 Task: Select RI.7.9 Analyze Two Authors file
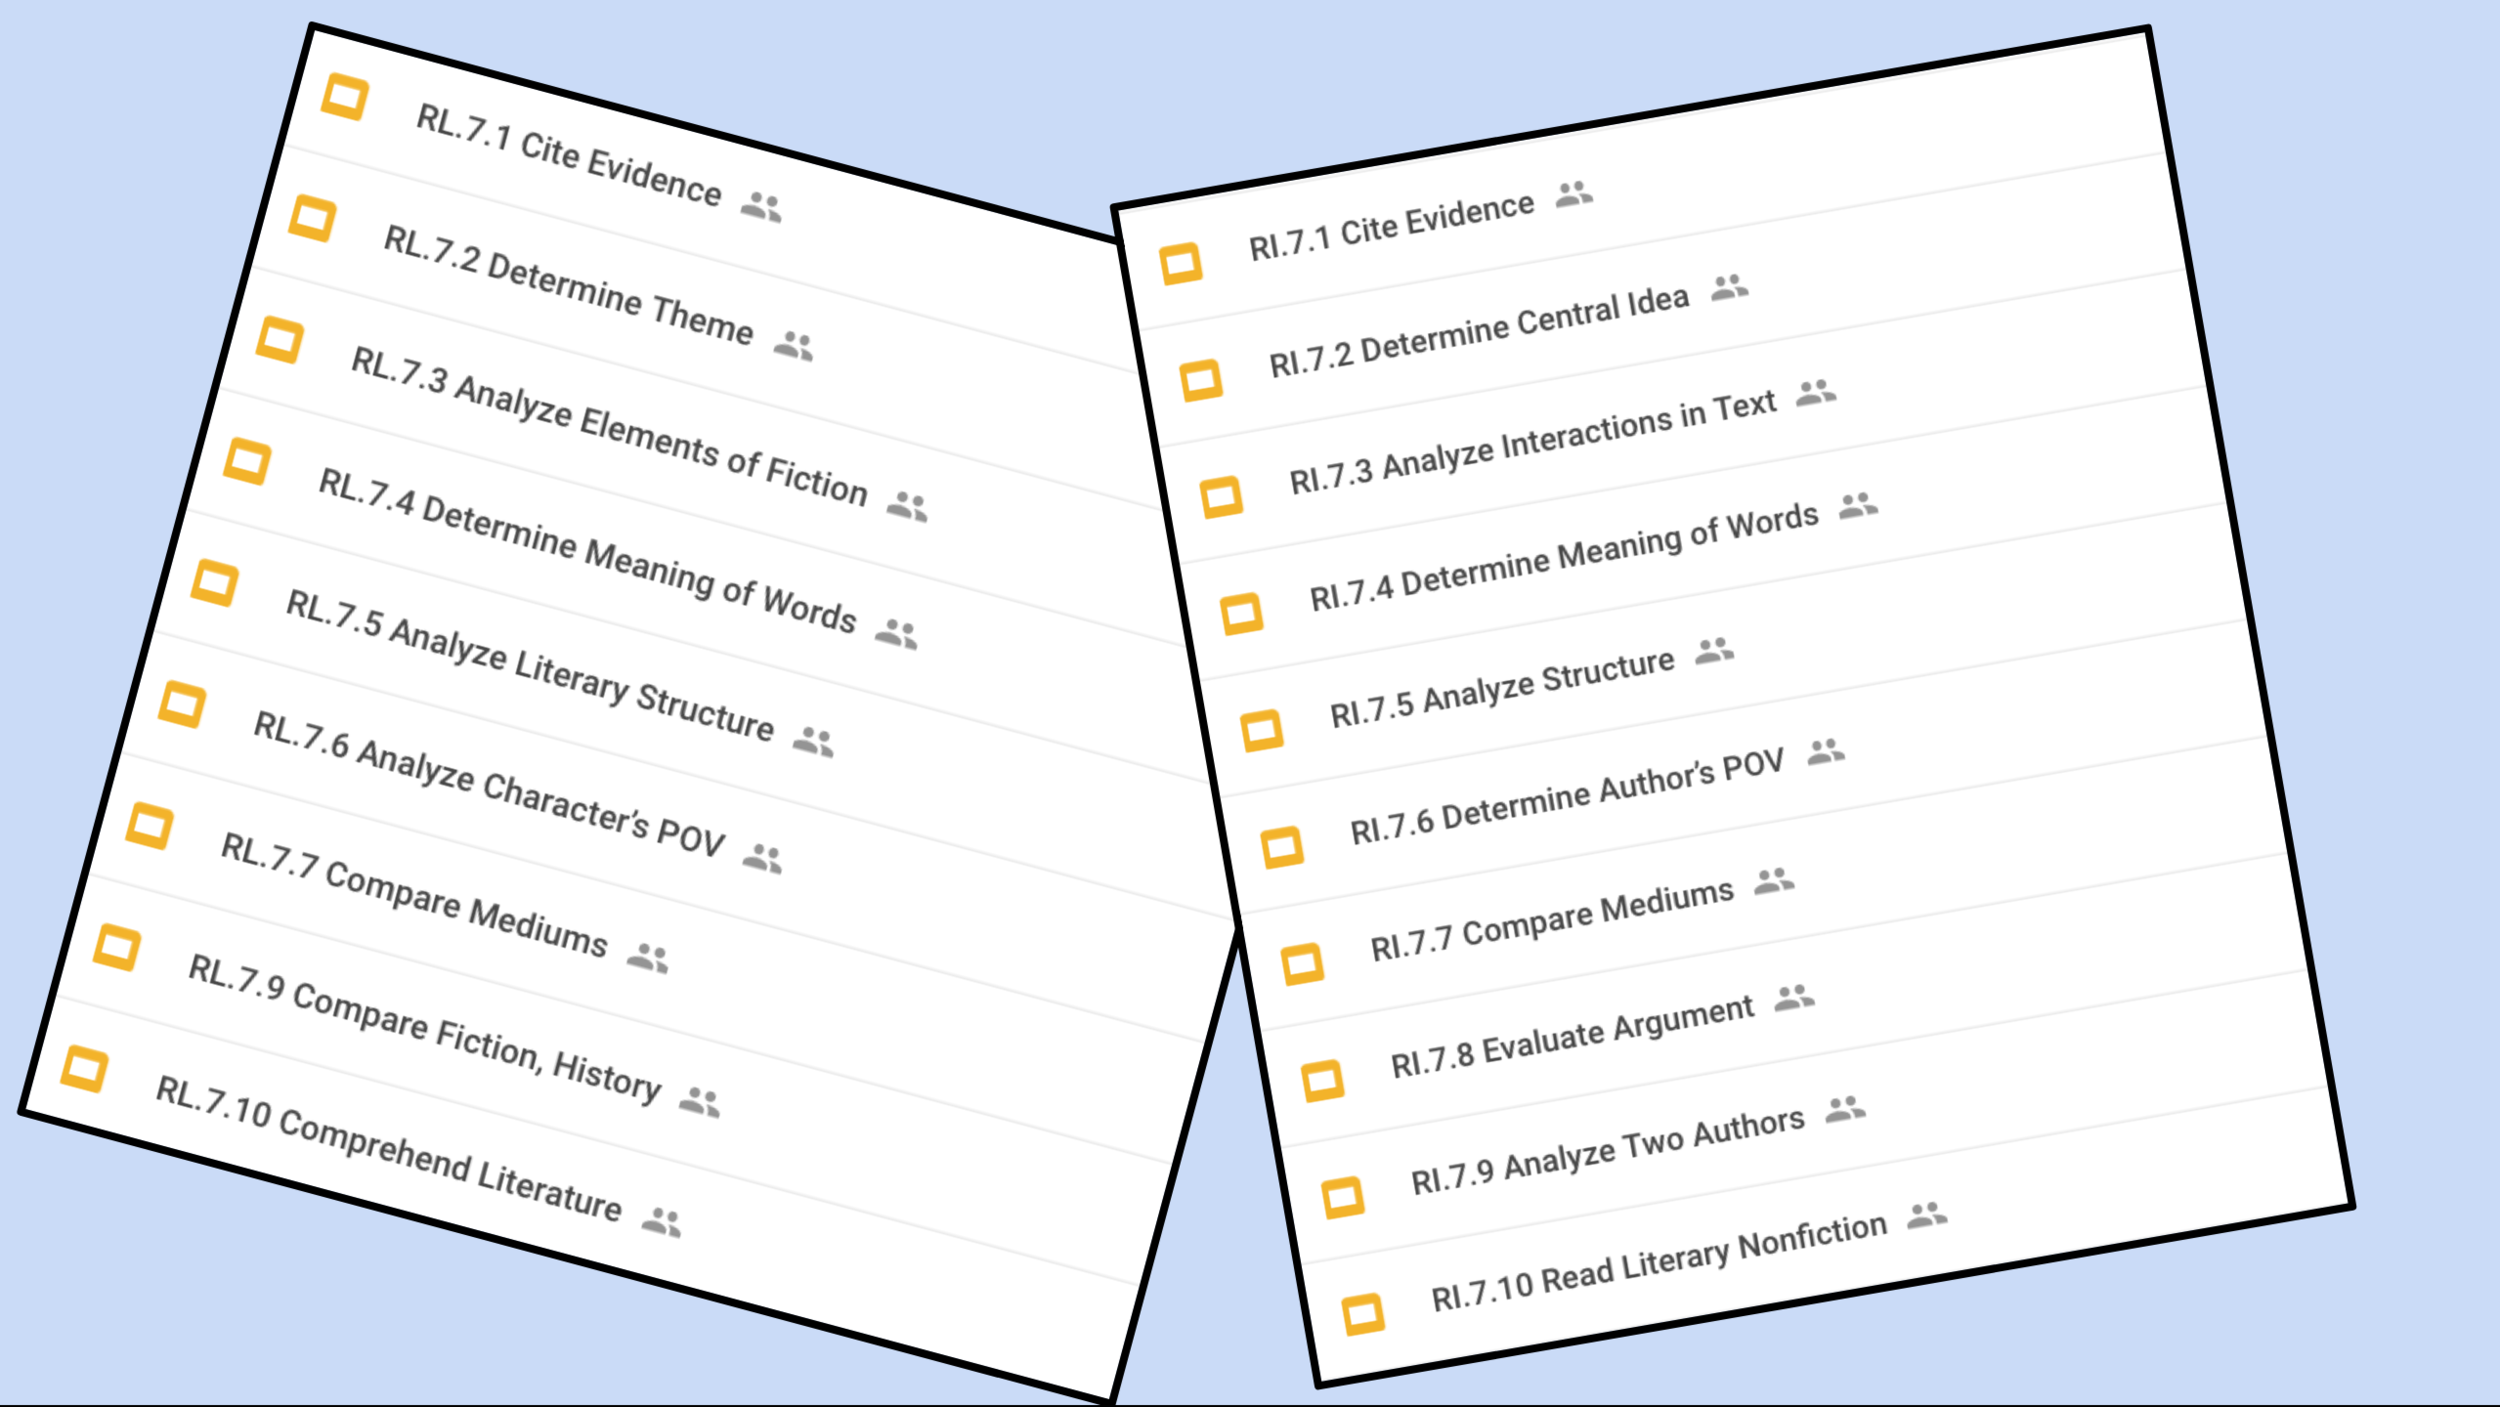tap(1607, 1151)
